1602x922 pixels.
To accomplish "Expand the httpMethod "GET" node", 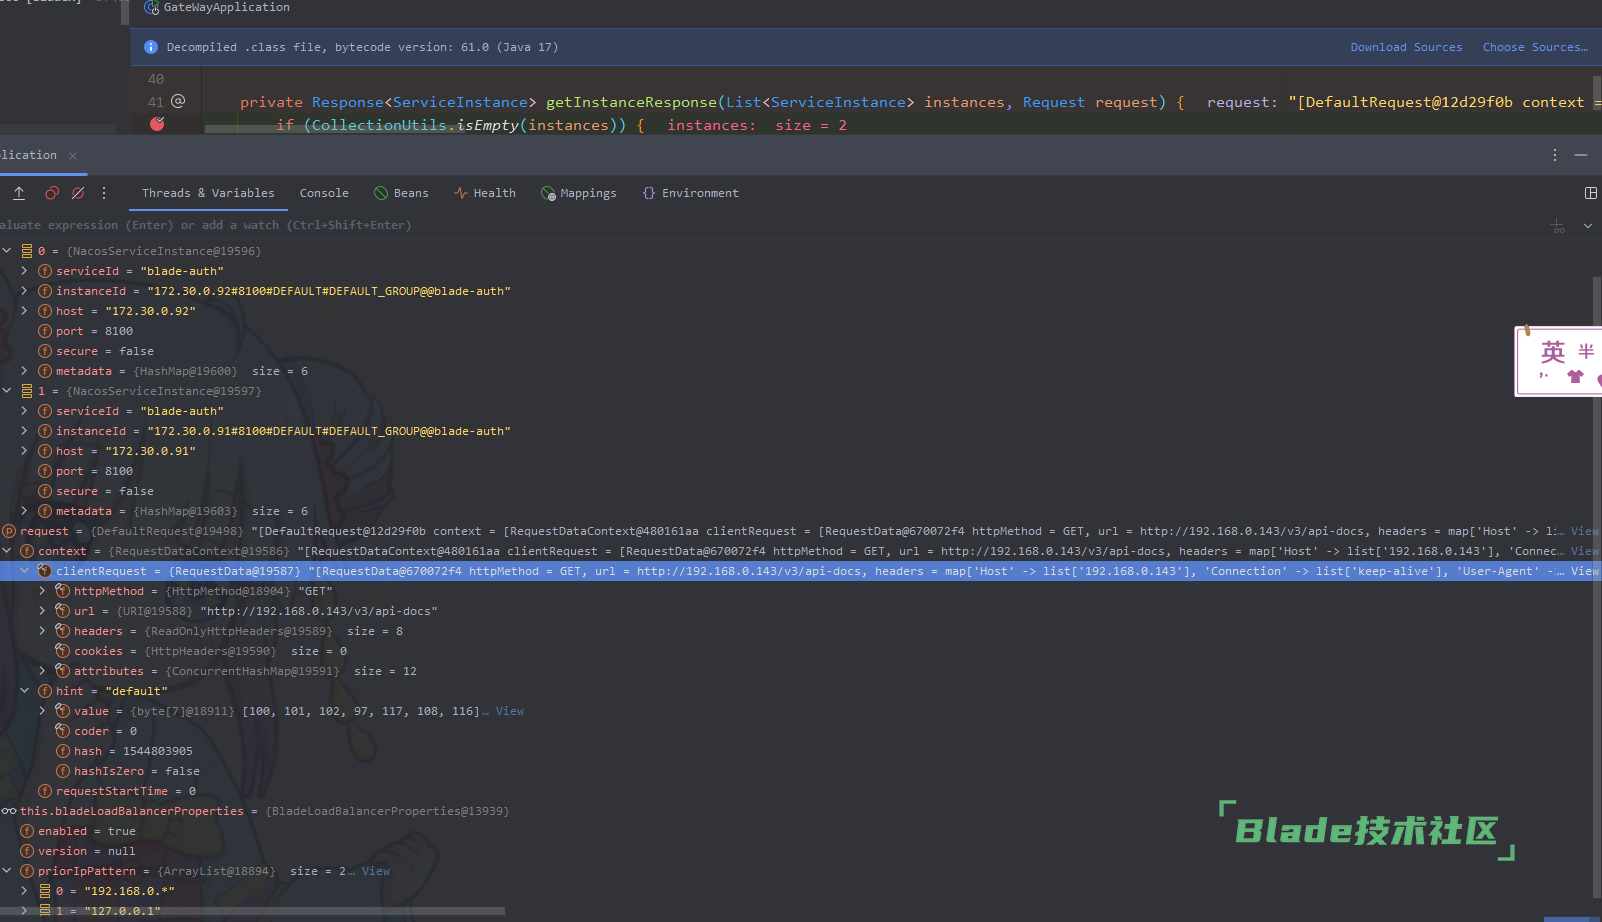I will click(x=42, y=591).
